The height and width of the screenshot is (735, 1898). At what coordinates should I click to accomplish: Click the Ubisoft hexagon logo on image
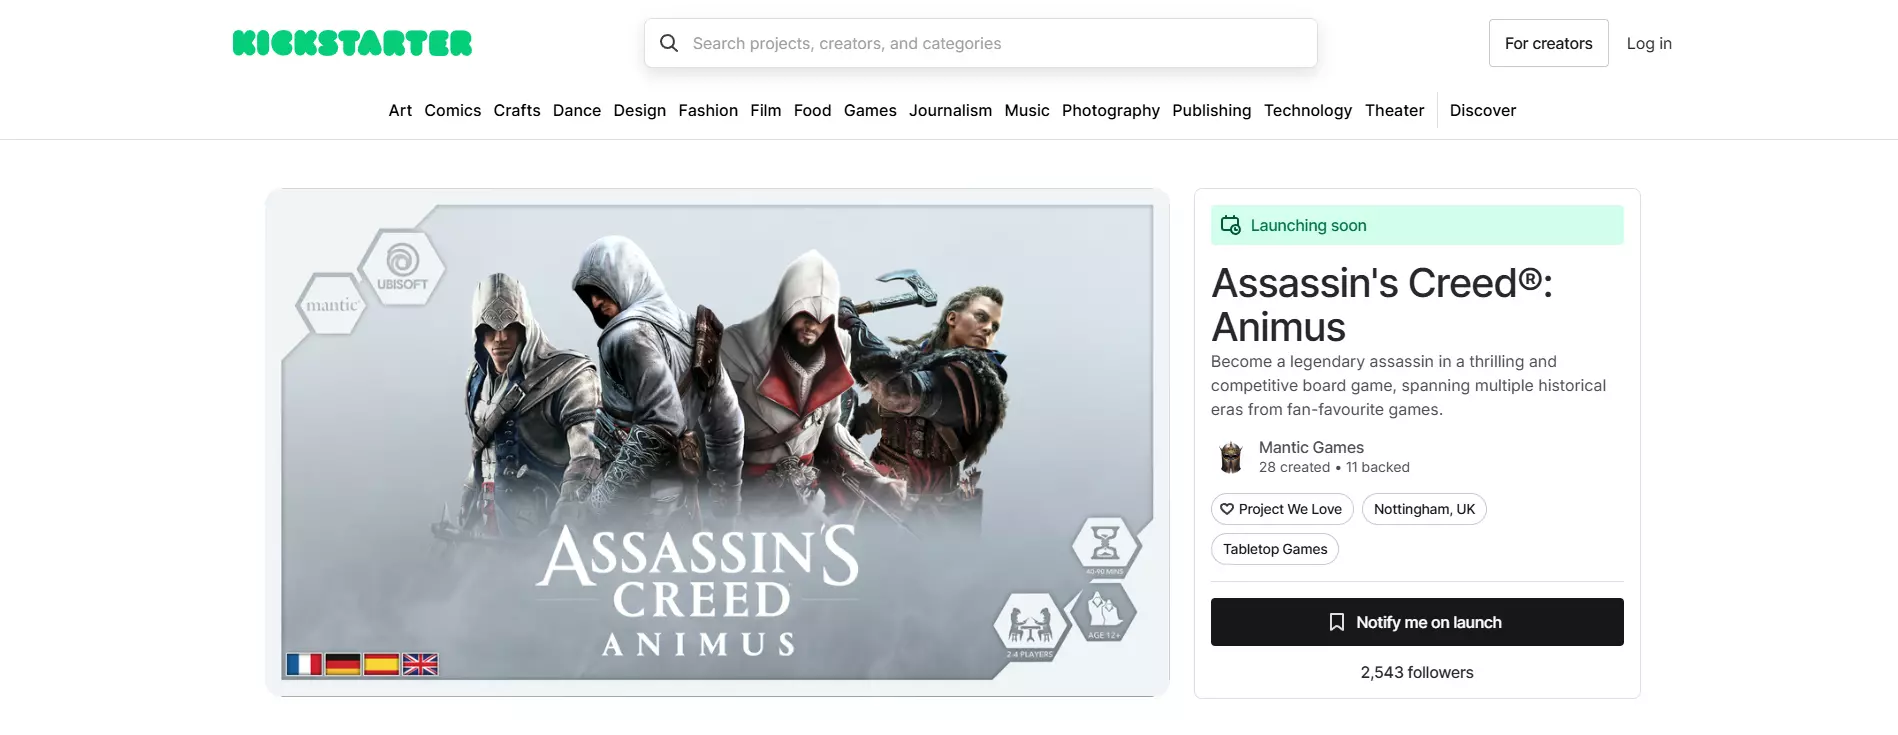pos(402,266)
